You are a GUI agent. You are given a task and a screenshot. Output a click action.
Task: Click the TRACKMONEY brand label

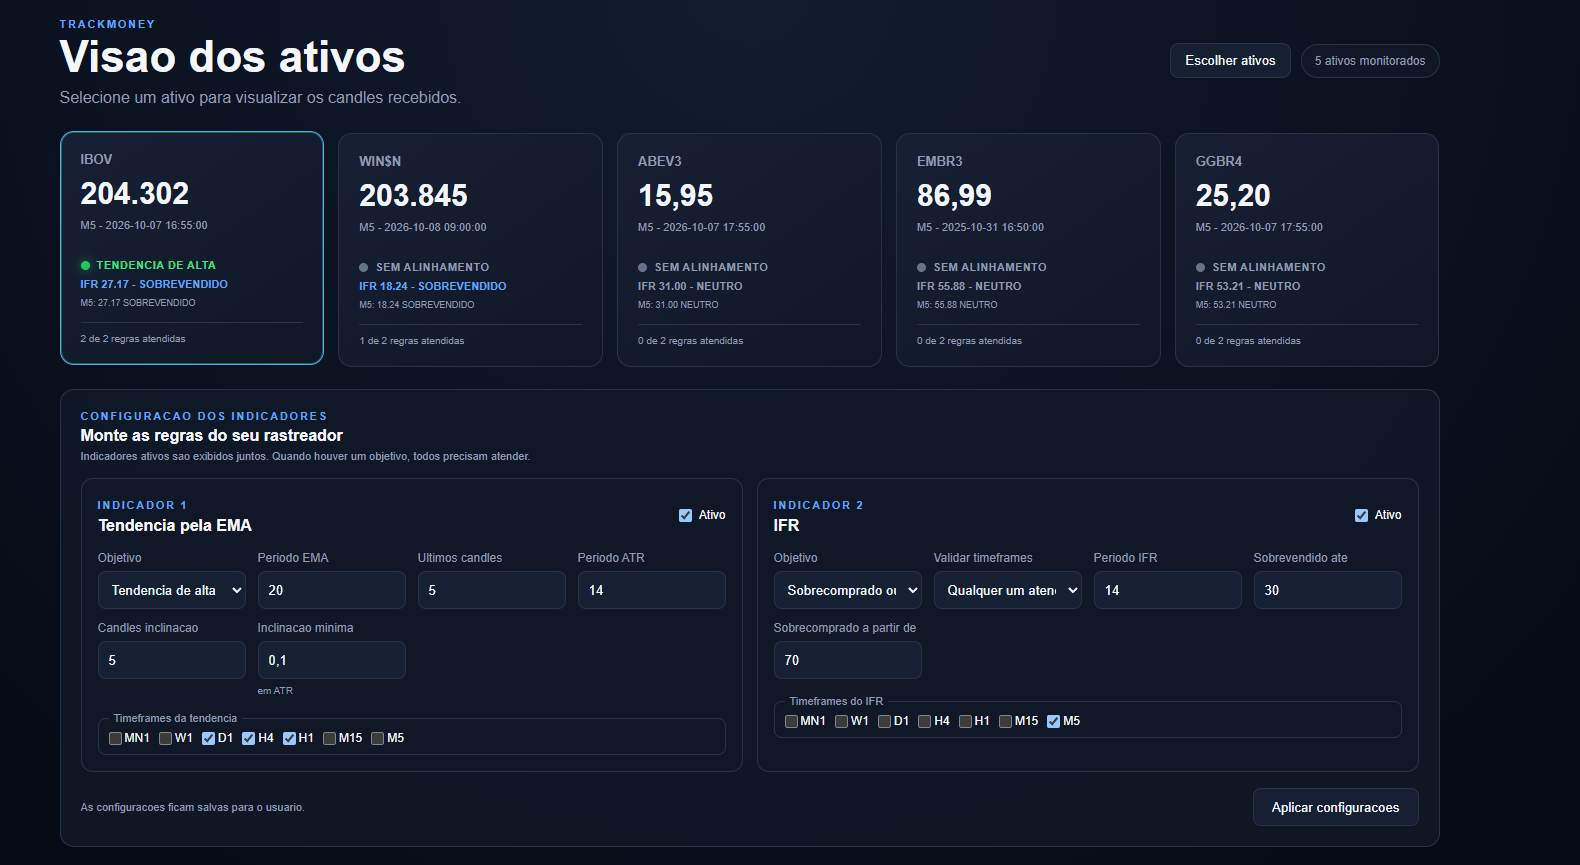[x=107, y=24]
